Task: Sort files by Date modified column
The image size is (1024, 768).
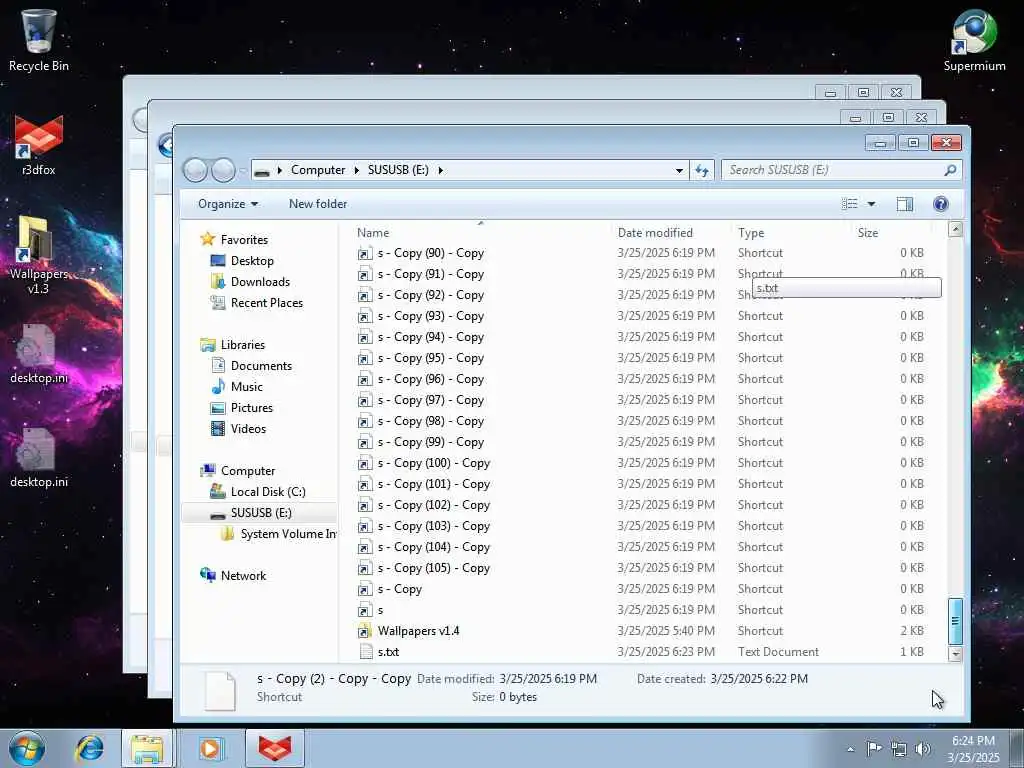Action: 655,232
